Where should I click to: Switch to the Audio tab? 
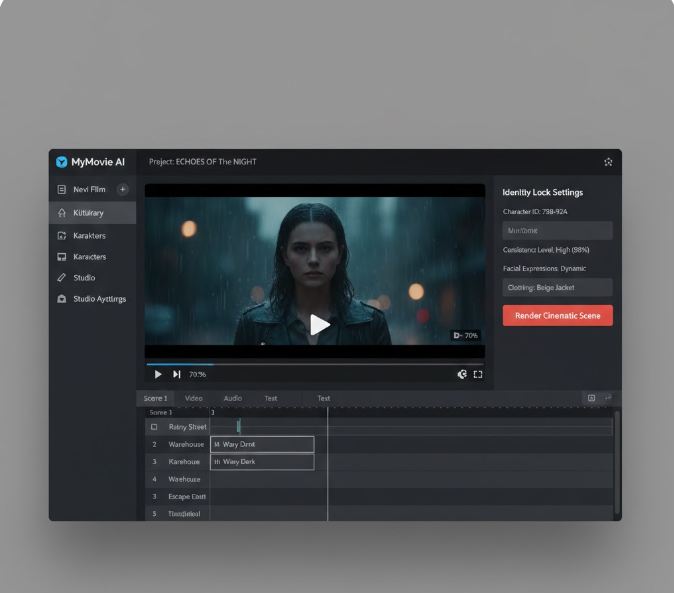click(233, 398)
